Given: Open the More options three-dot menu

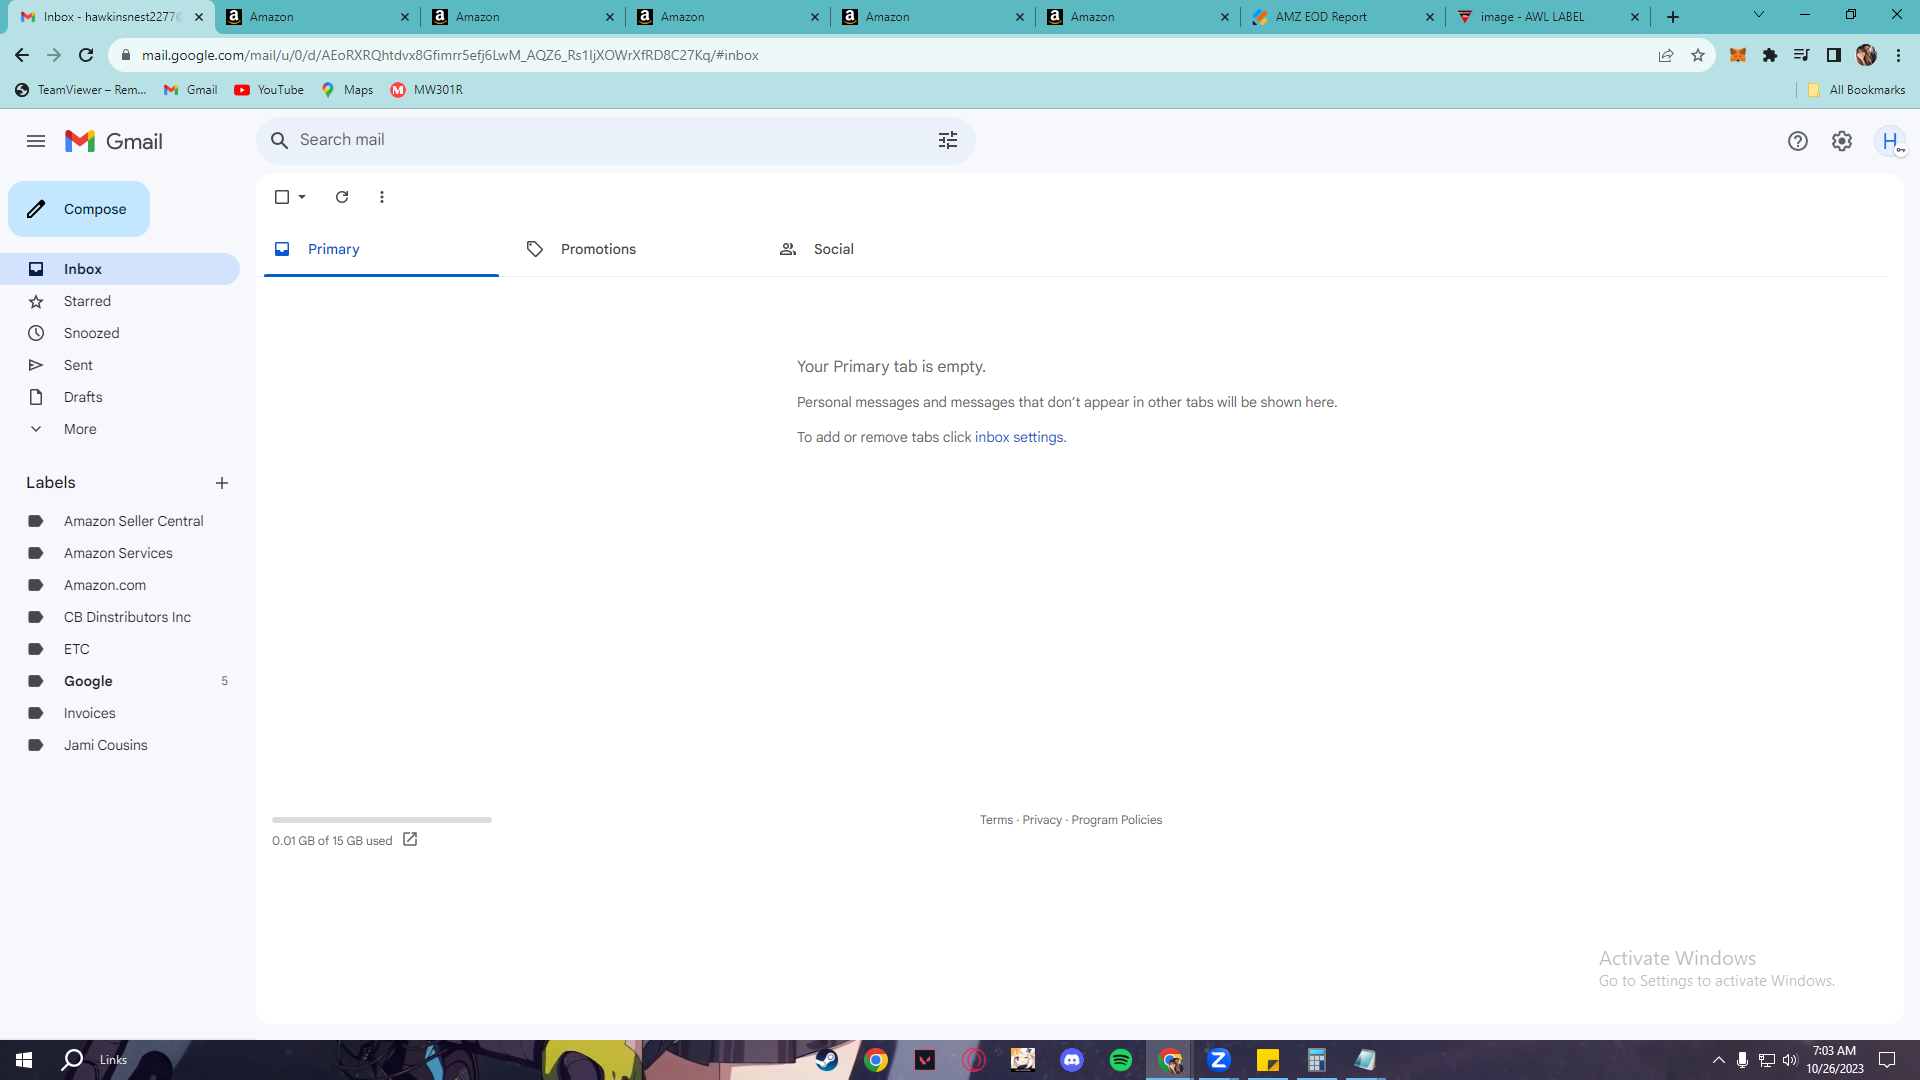Looking at the screenshot, I should pyautogui.click(x=382, y=197).
